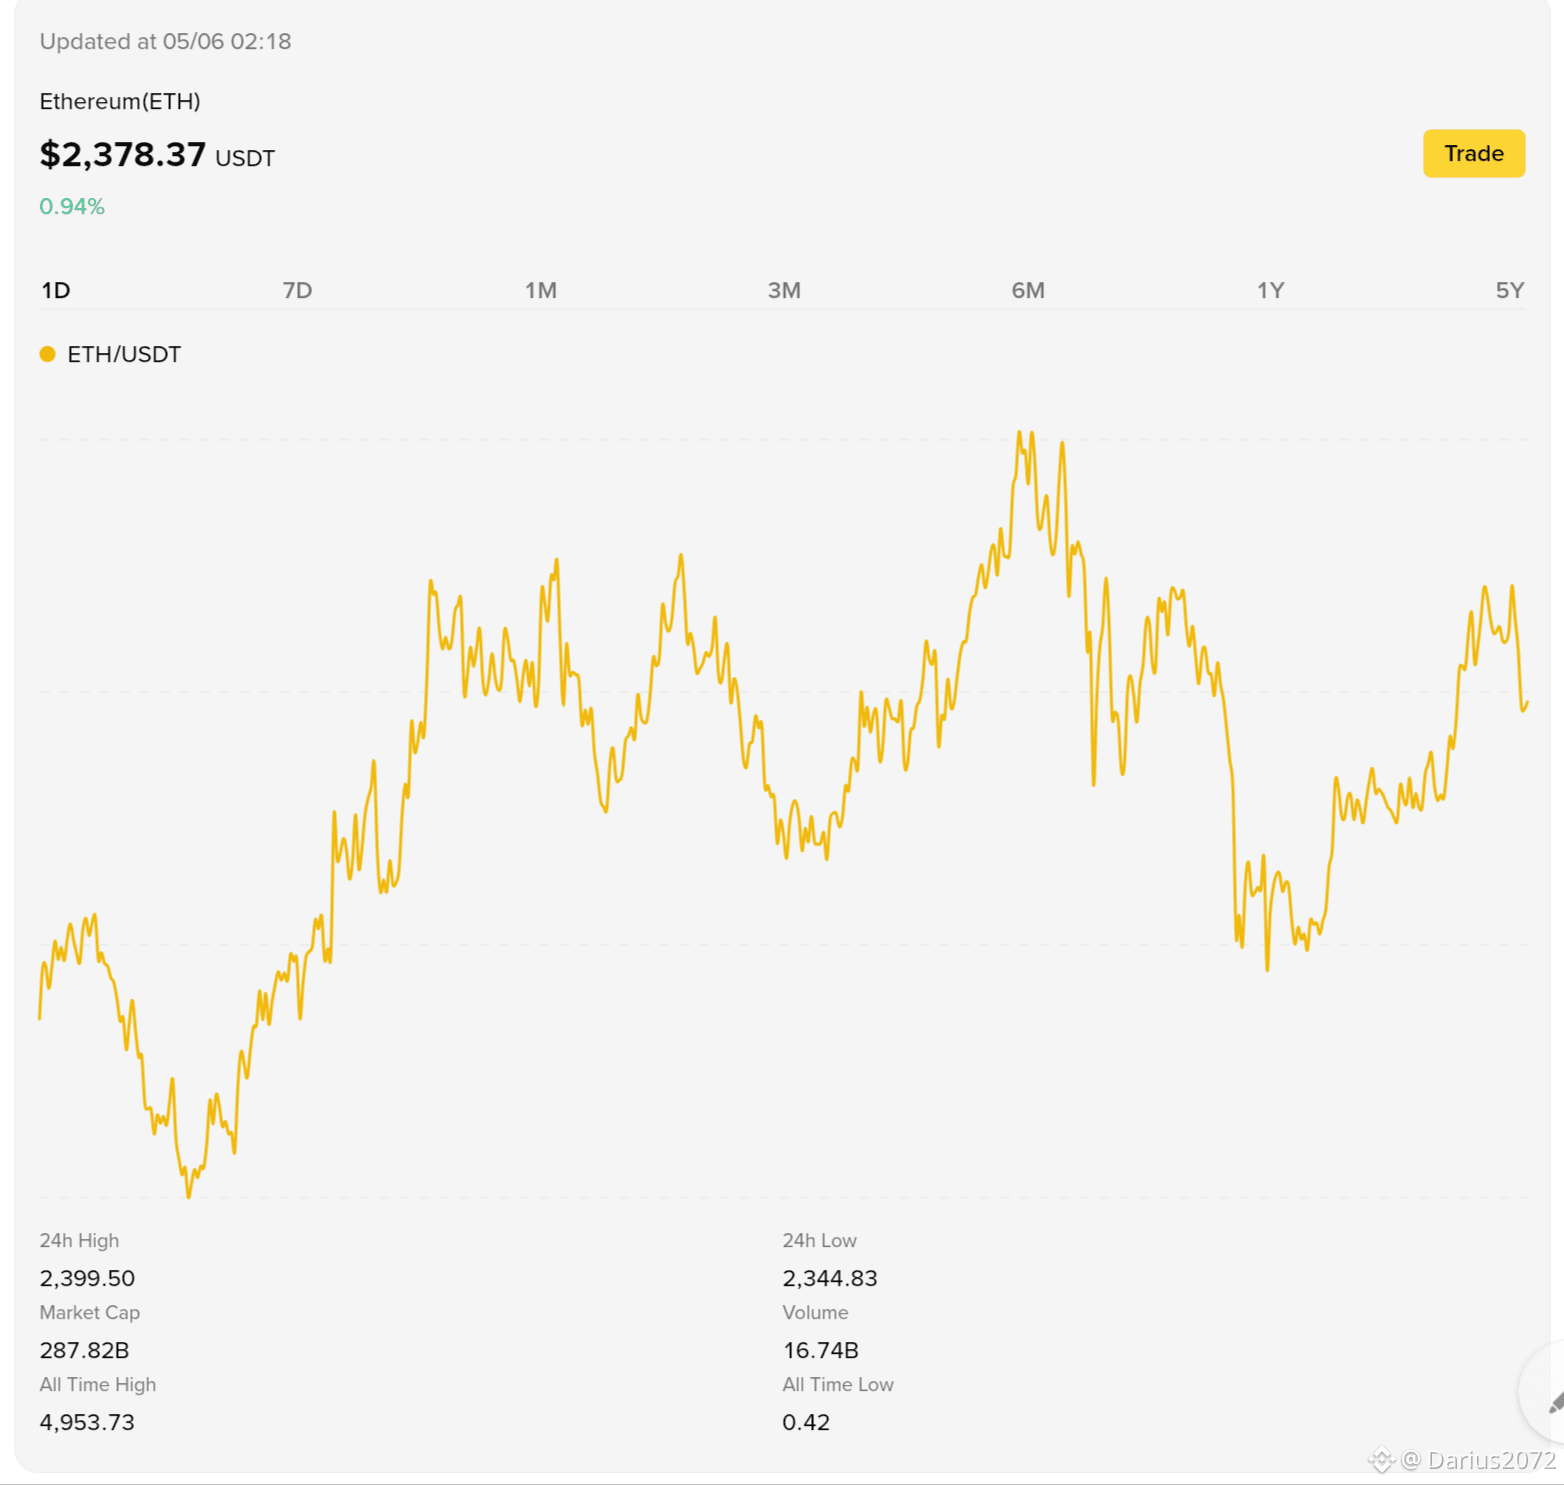Click the ETH/USDT legend label
Viewport: 1564px width, 1485px height.
pos(124,354)
